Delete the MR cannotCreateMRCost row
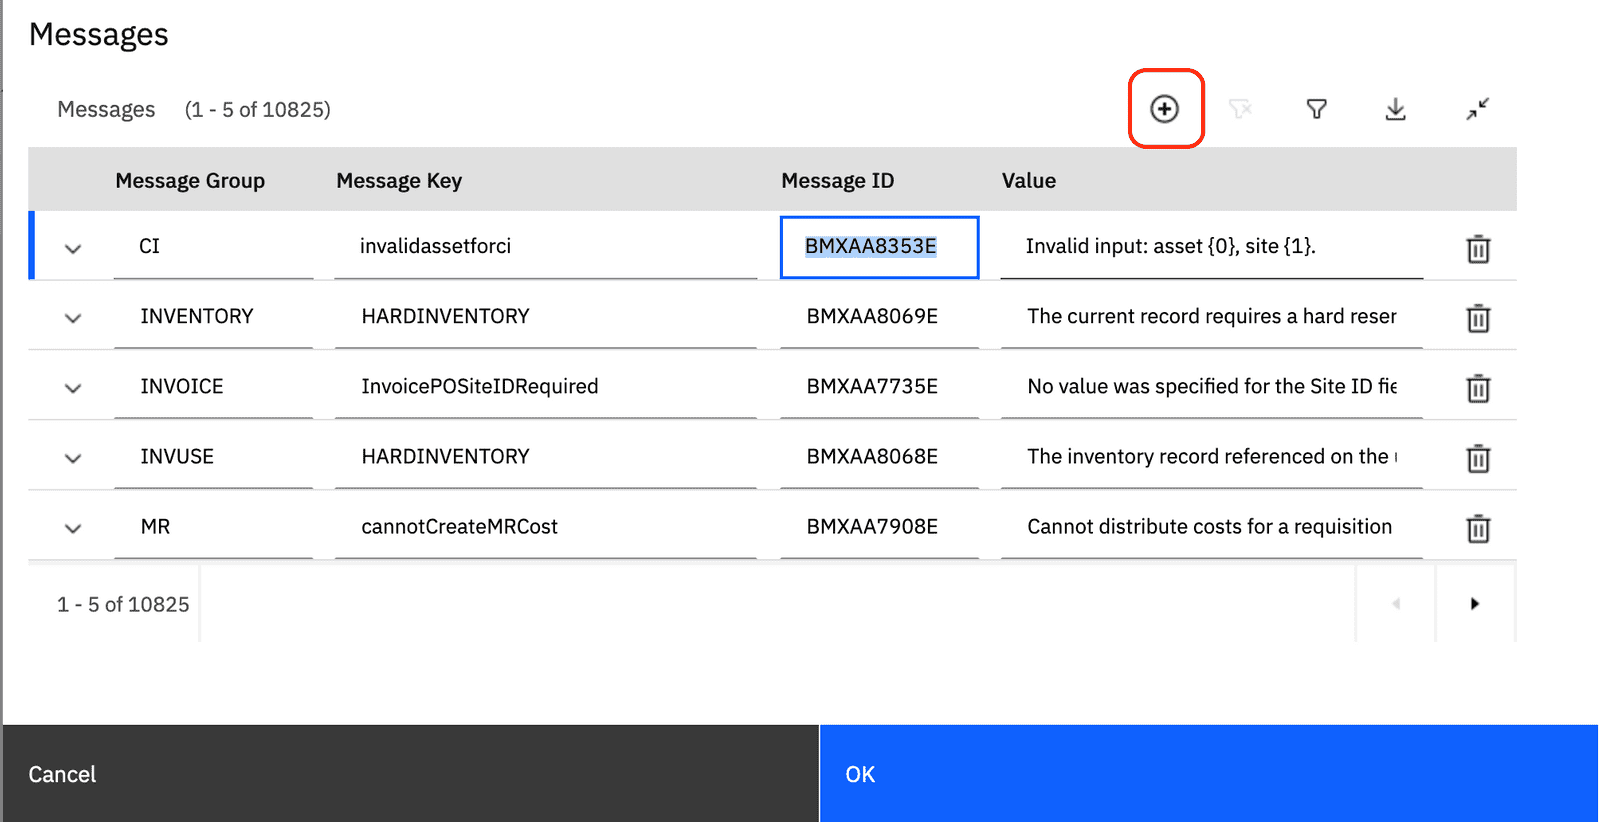Image resolution: width=1600 pixels, height=822 pixels. click(1478, 528)
